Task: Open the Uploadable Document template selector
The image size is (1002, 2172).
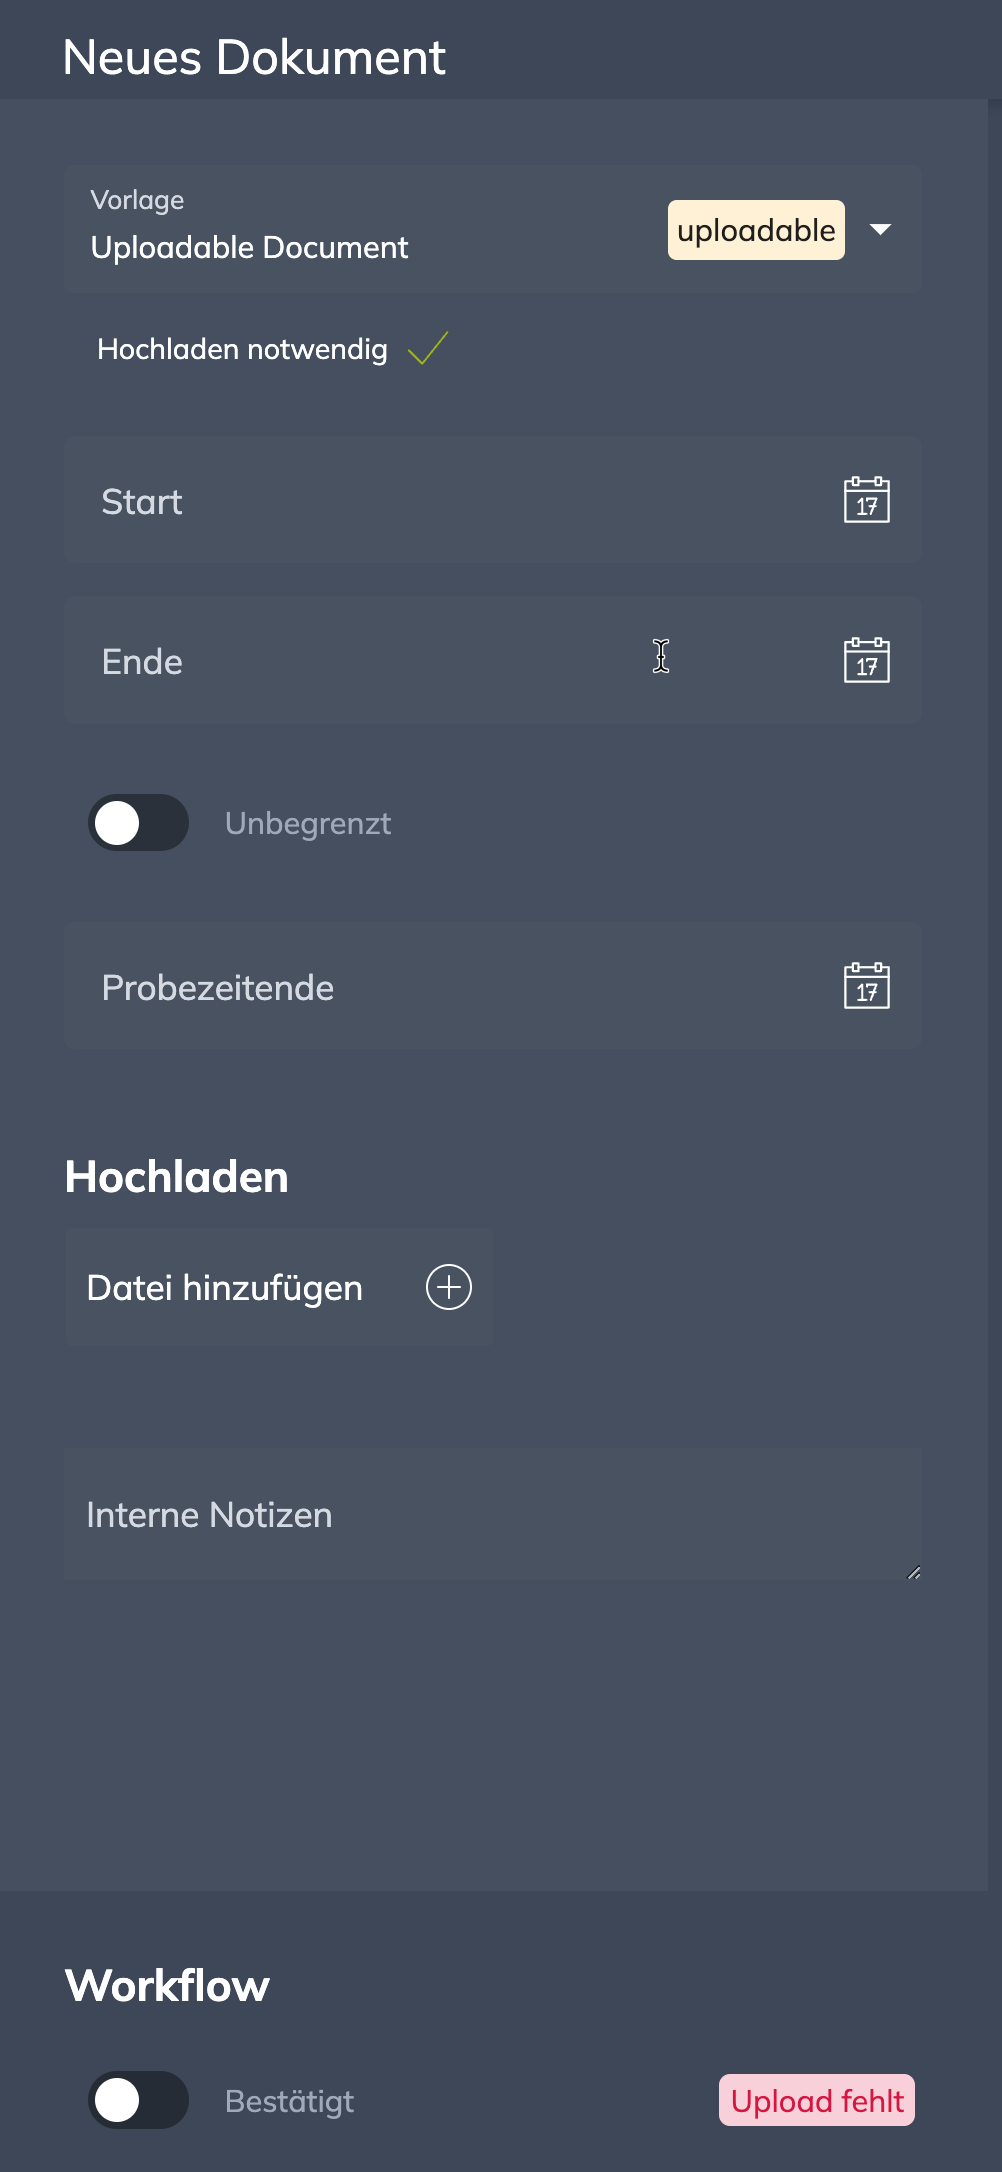Action: [x=250, y=247]
